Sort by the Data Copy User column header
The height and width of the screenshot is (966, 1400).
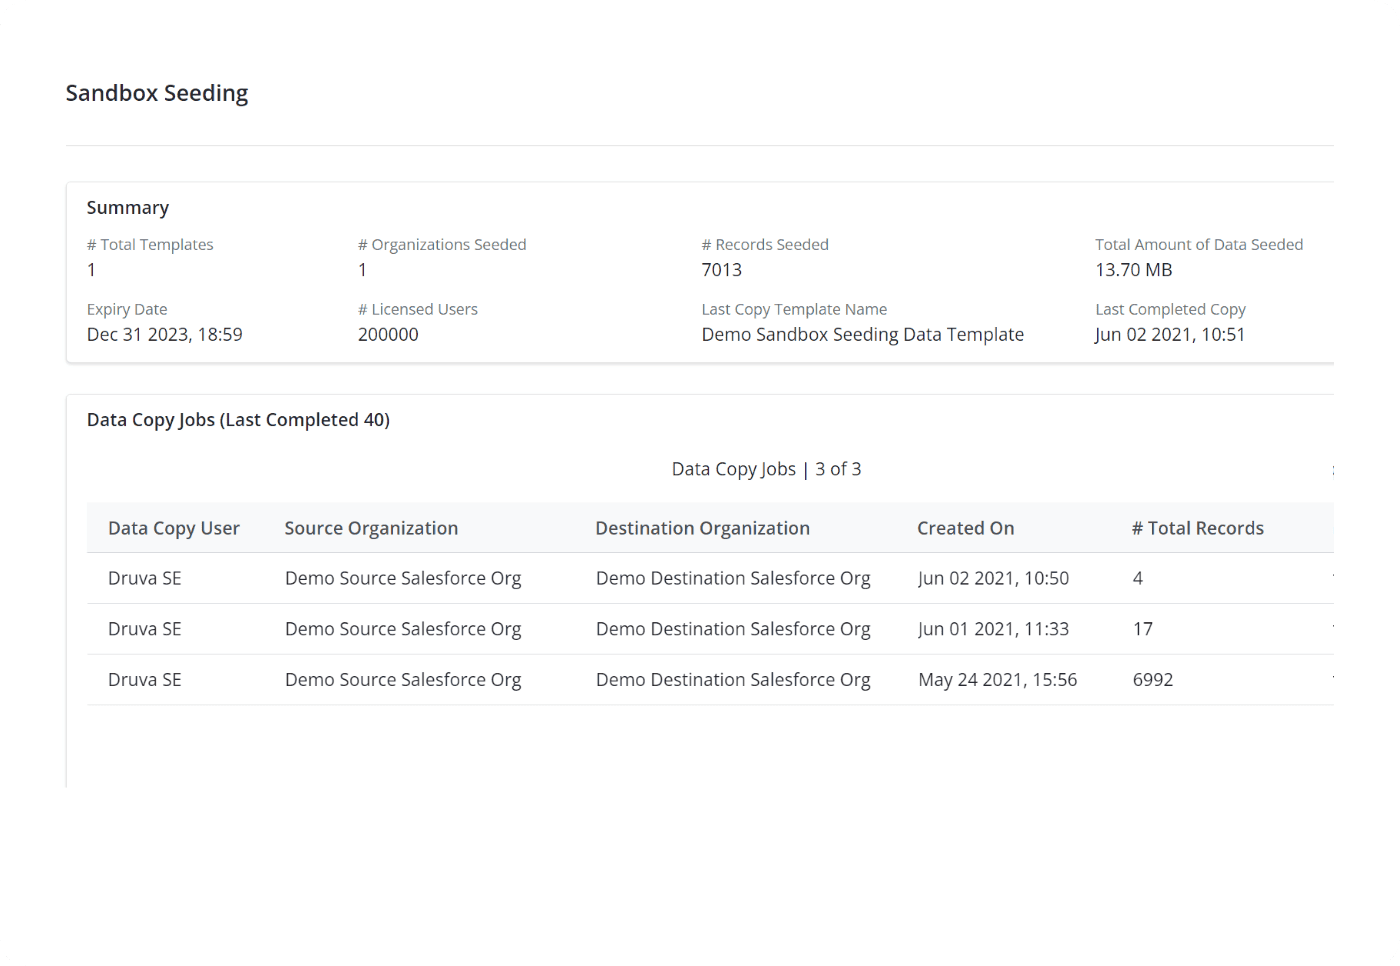[174, 528]
